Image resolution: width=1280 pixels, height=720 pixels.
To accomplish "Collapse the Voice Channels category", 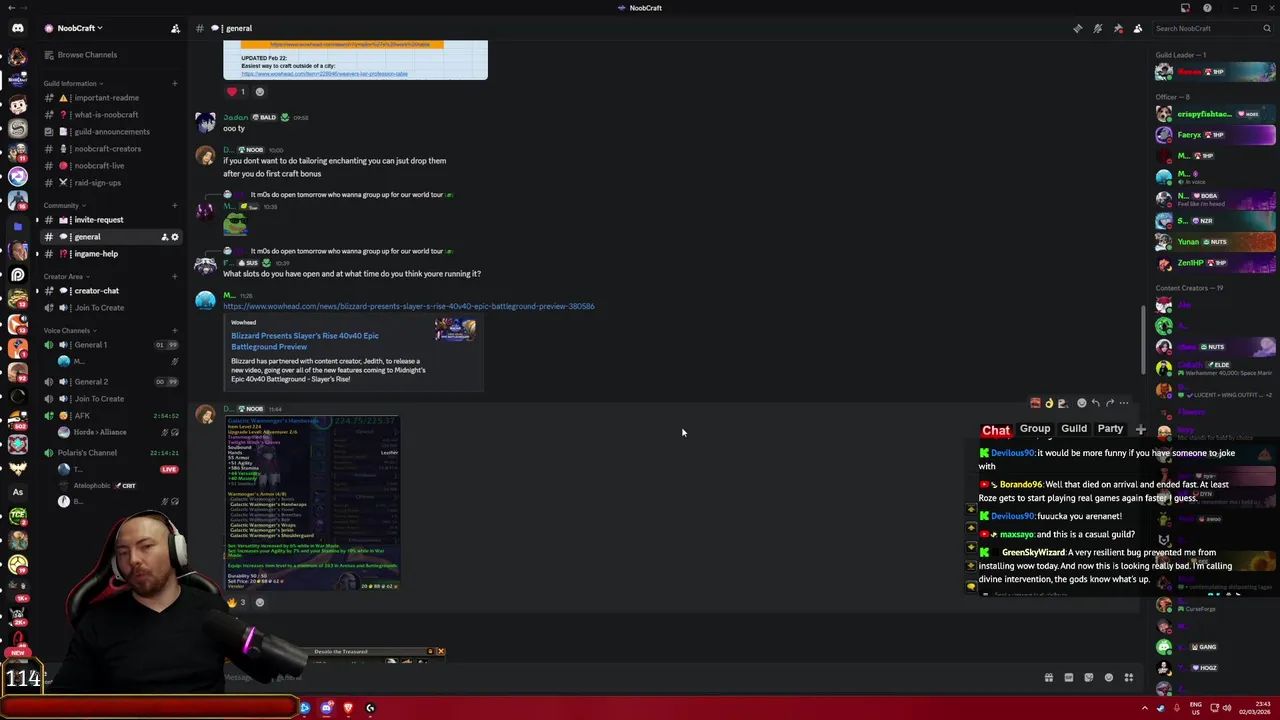I will pos(69,330).
